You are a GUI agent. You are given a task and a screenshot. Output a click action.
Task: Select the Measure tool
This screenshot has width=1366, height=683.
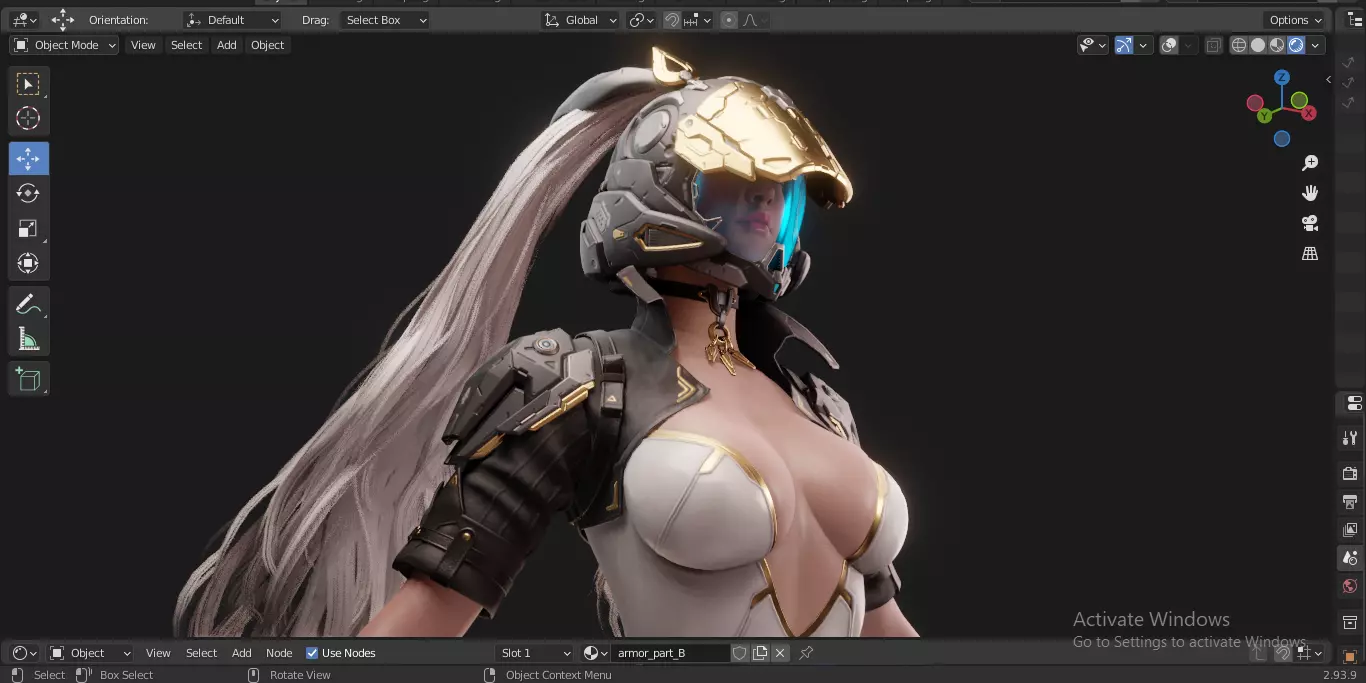coord(28,339)
